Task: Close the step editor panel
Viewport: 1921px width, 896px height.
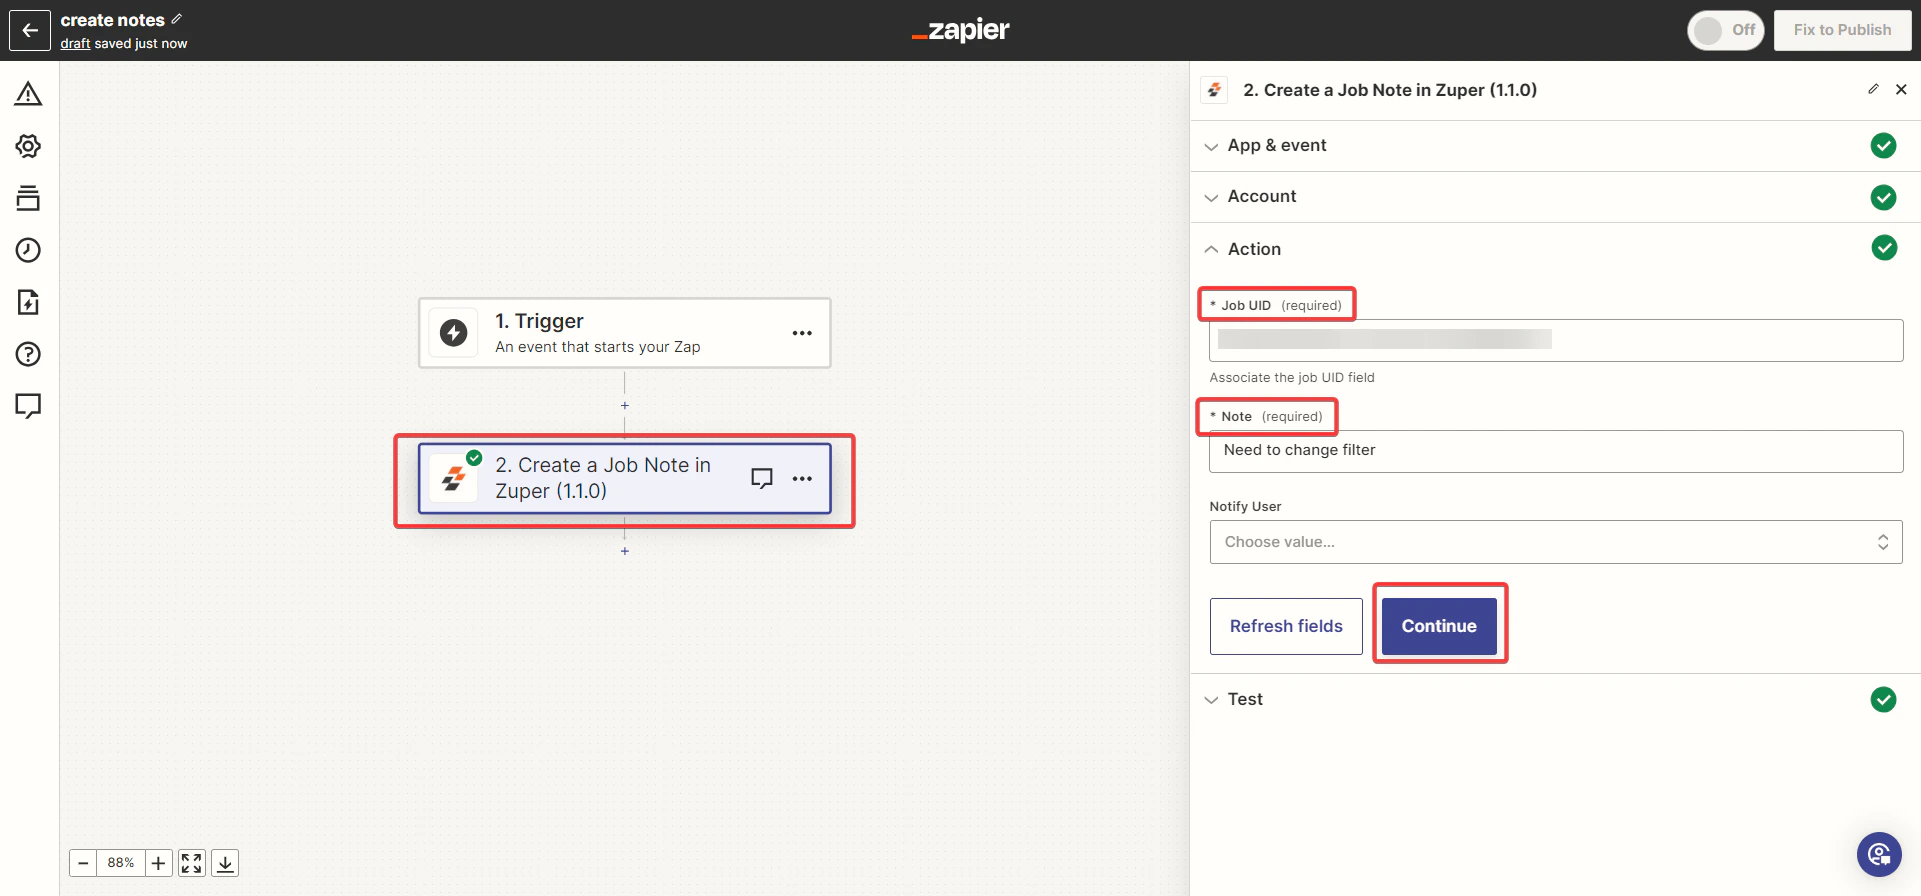Action: point(1901,89)
